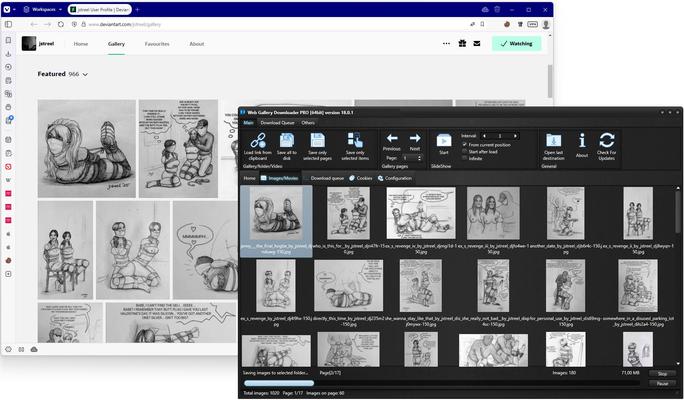Open bookmarks panel in browser sidebar

tap(8, 40)
